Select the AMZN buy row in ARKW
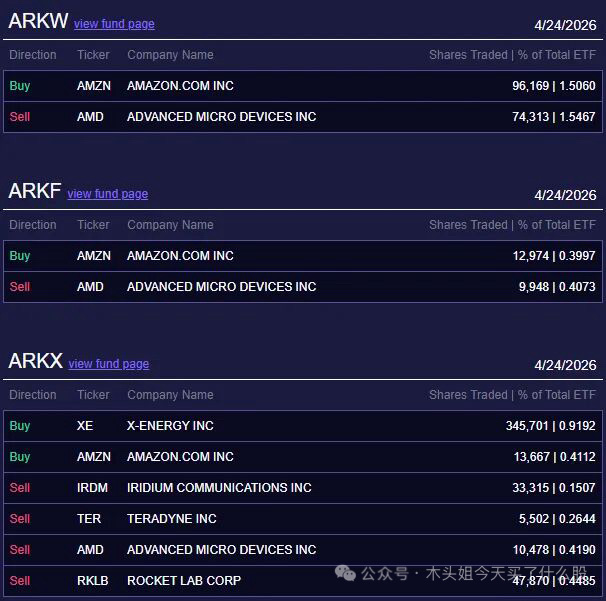606x601 pixels. pos(302,86)
